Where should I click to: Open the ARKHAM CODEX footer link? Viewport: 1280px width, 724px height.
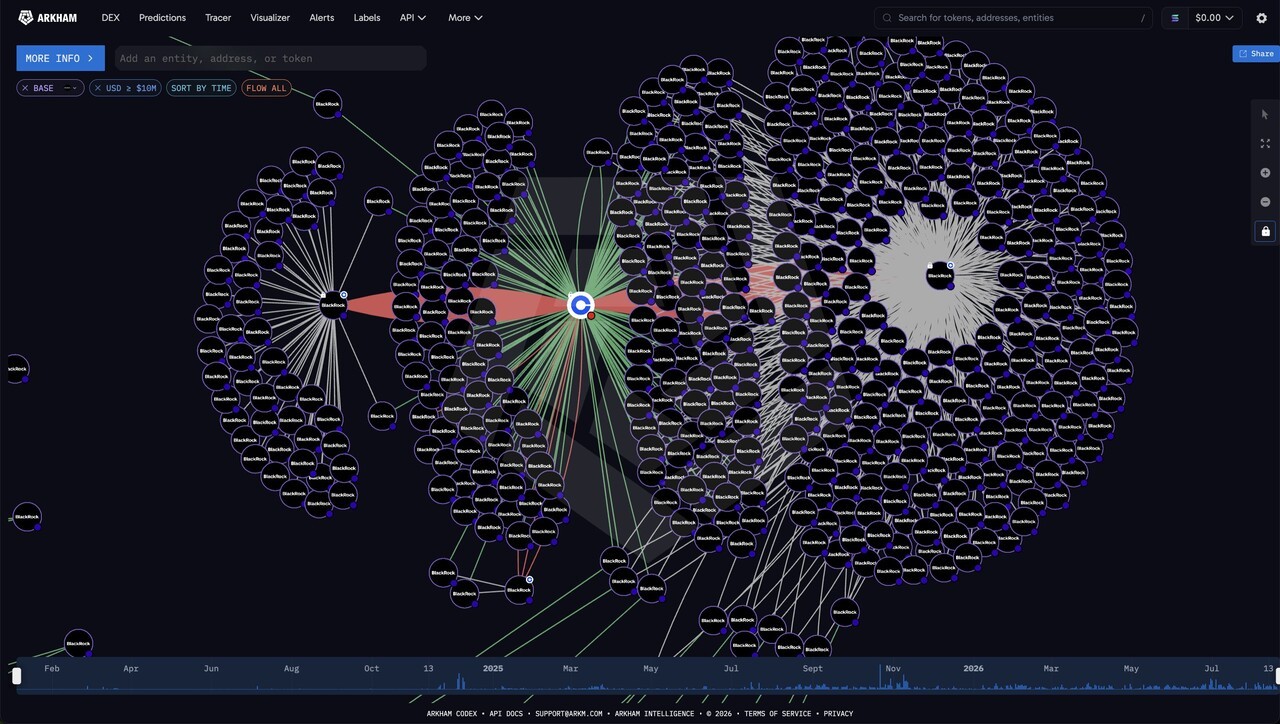point(453,713)
